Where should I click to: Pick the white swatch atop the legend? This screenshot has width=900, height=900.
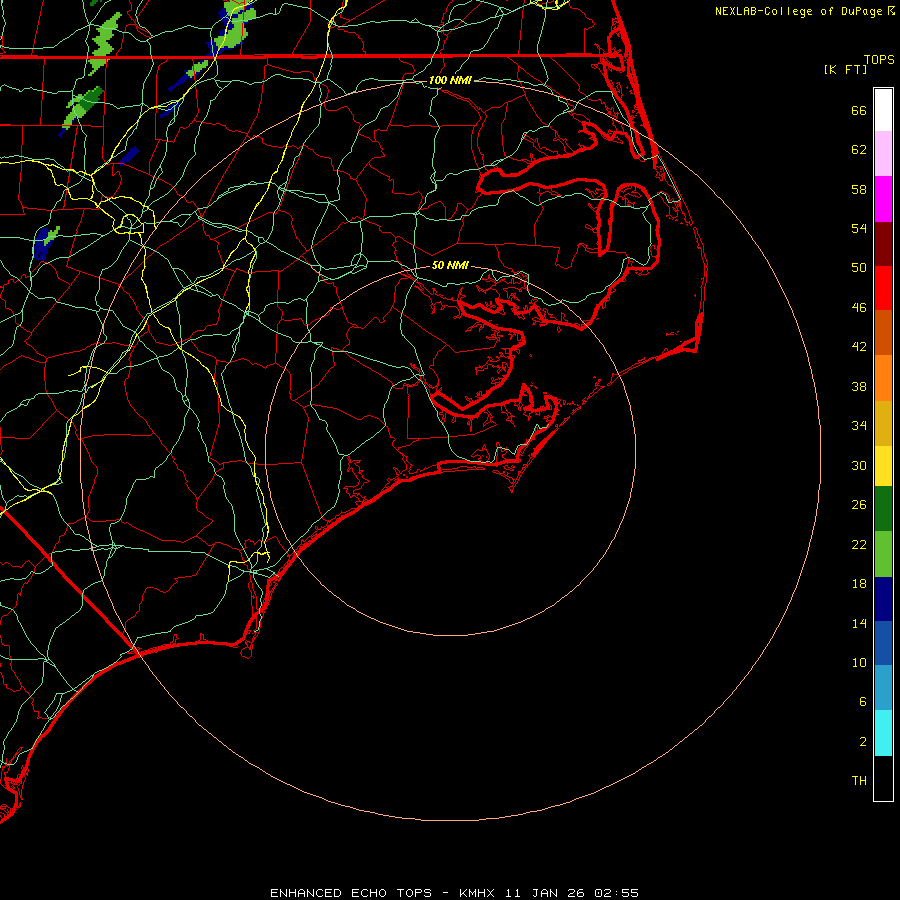pos(883,110)
